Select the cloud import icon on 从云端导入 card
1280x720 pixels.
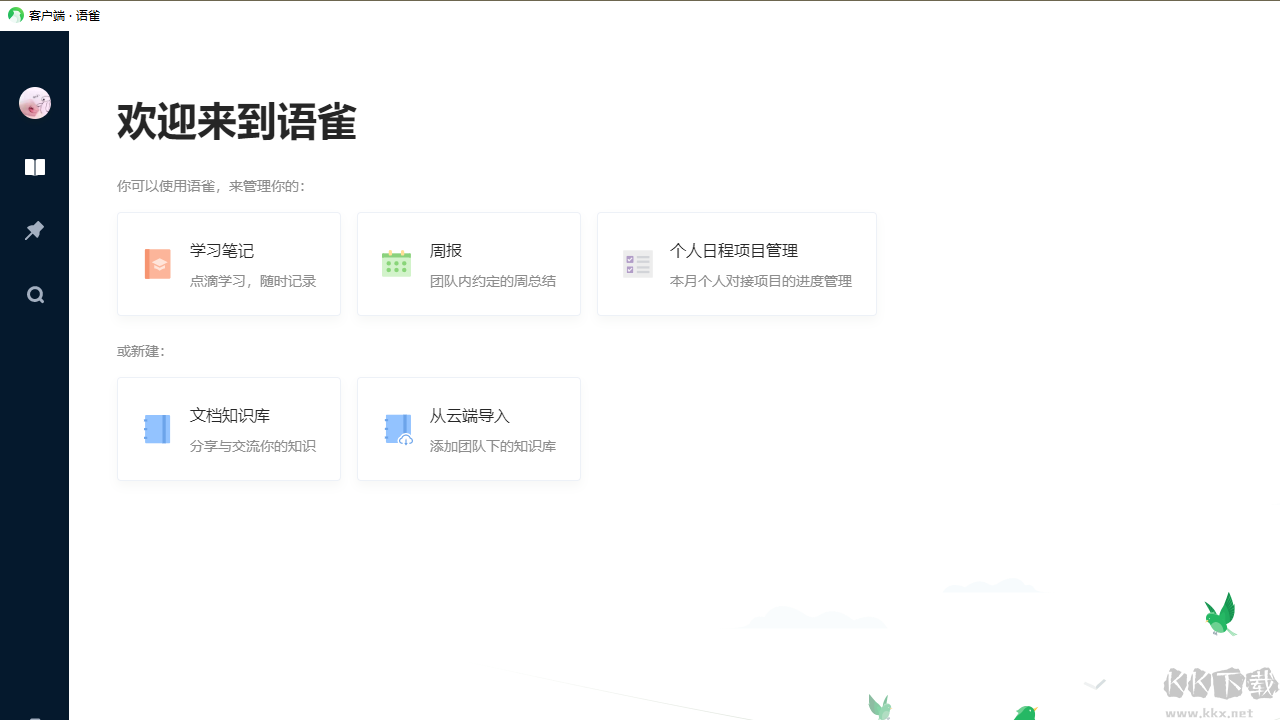click(397, 428)
